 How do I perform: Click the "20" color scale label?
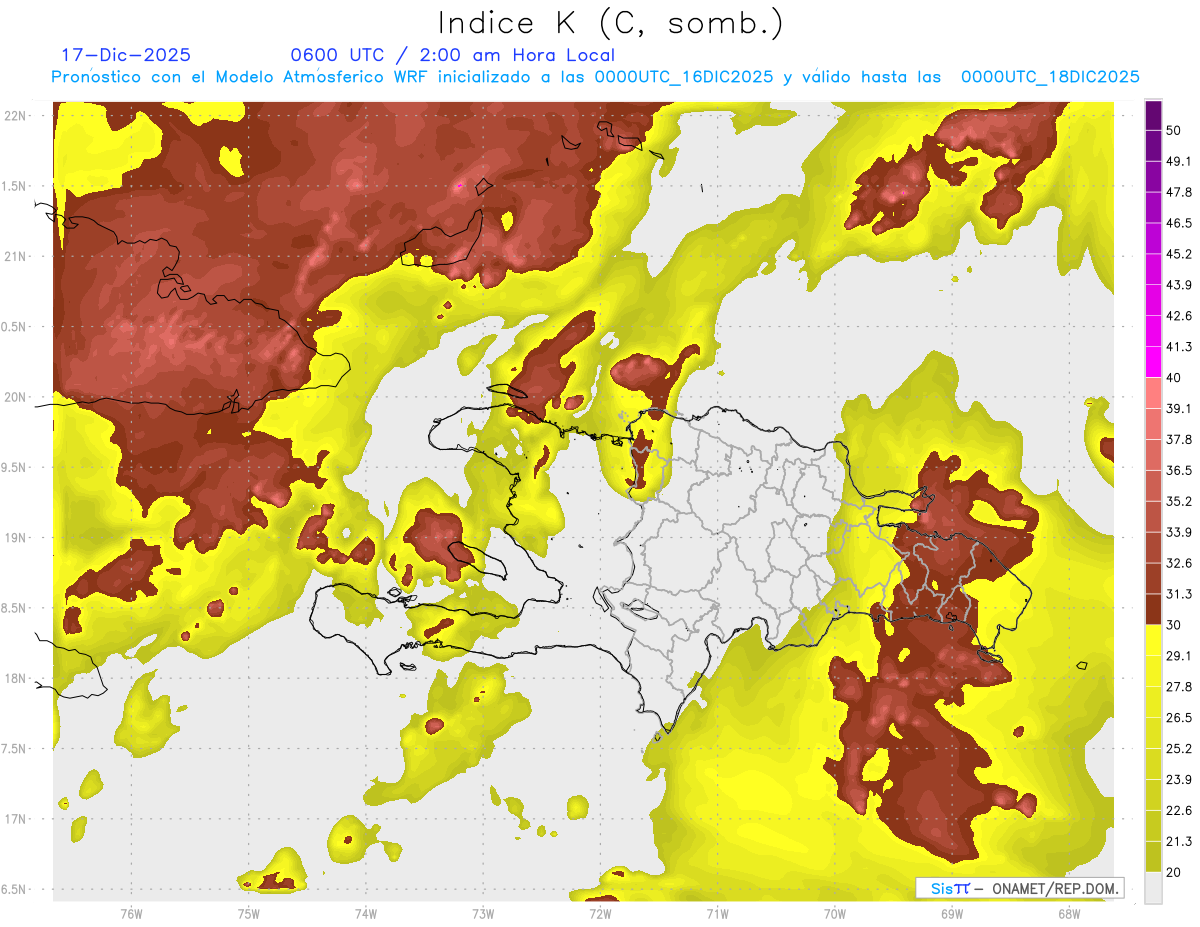pyautogui.click(x=1174, y=872)
